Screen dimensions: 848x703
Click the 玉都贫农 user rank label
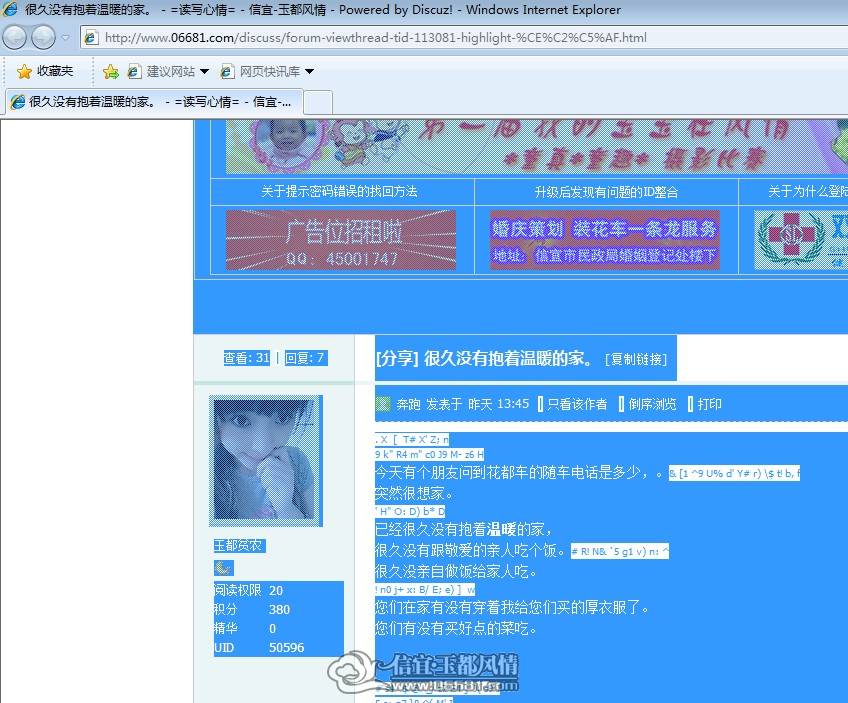238,546
